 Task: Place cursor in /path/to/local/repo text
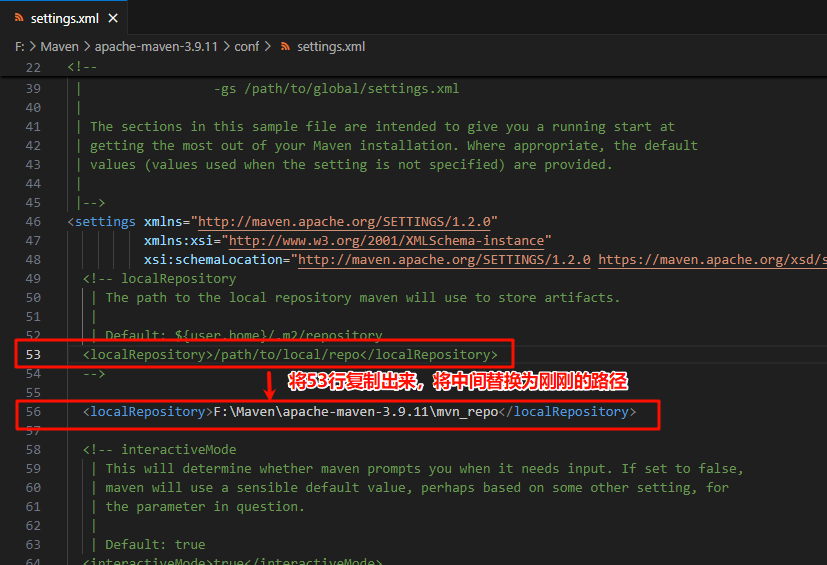[x=288, y=355]
